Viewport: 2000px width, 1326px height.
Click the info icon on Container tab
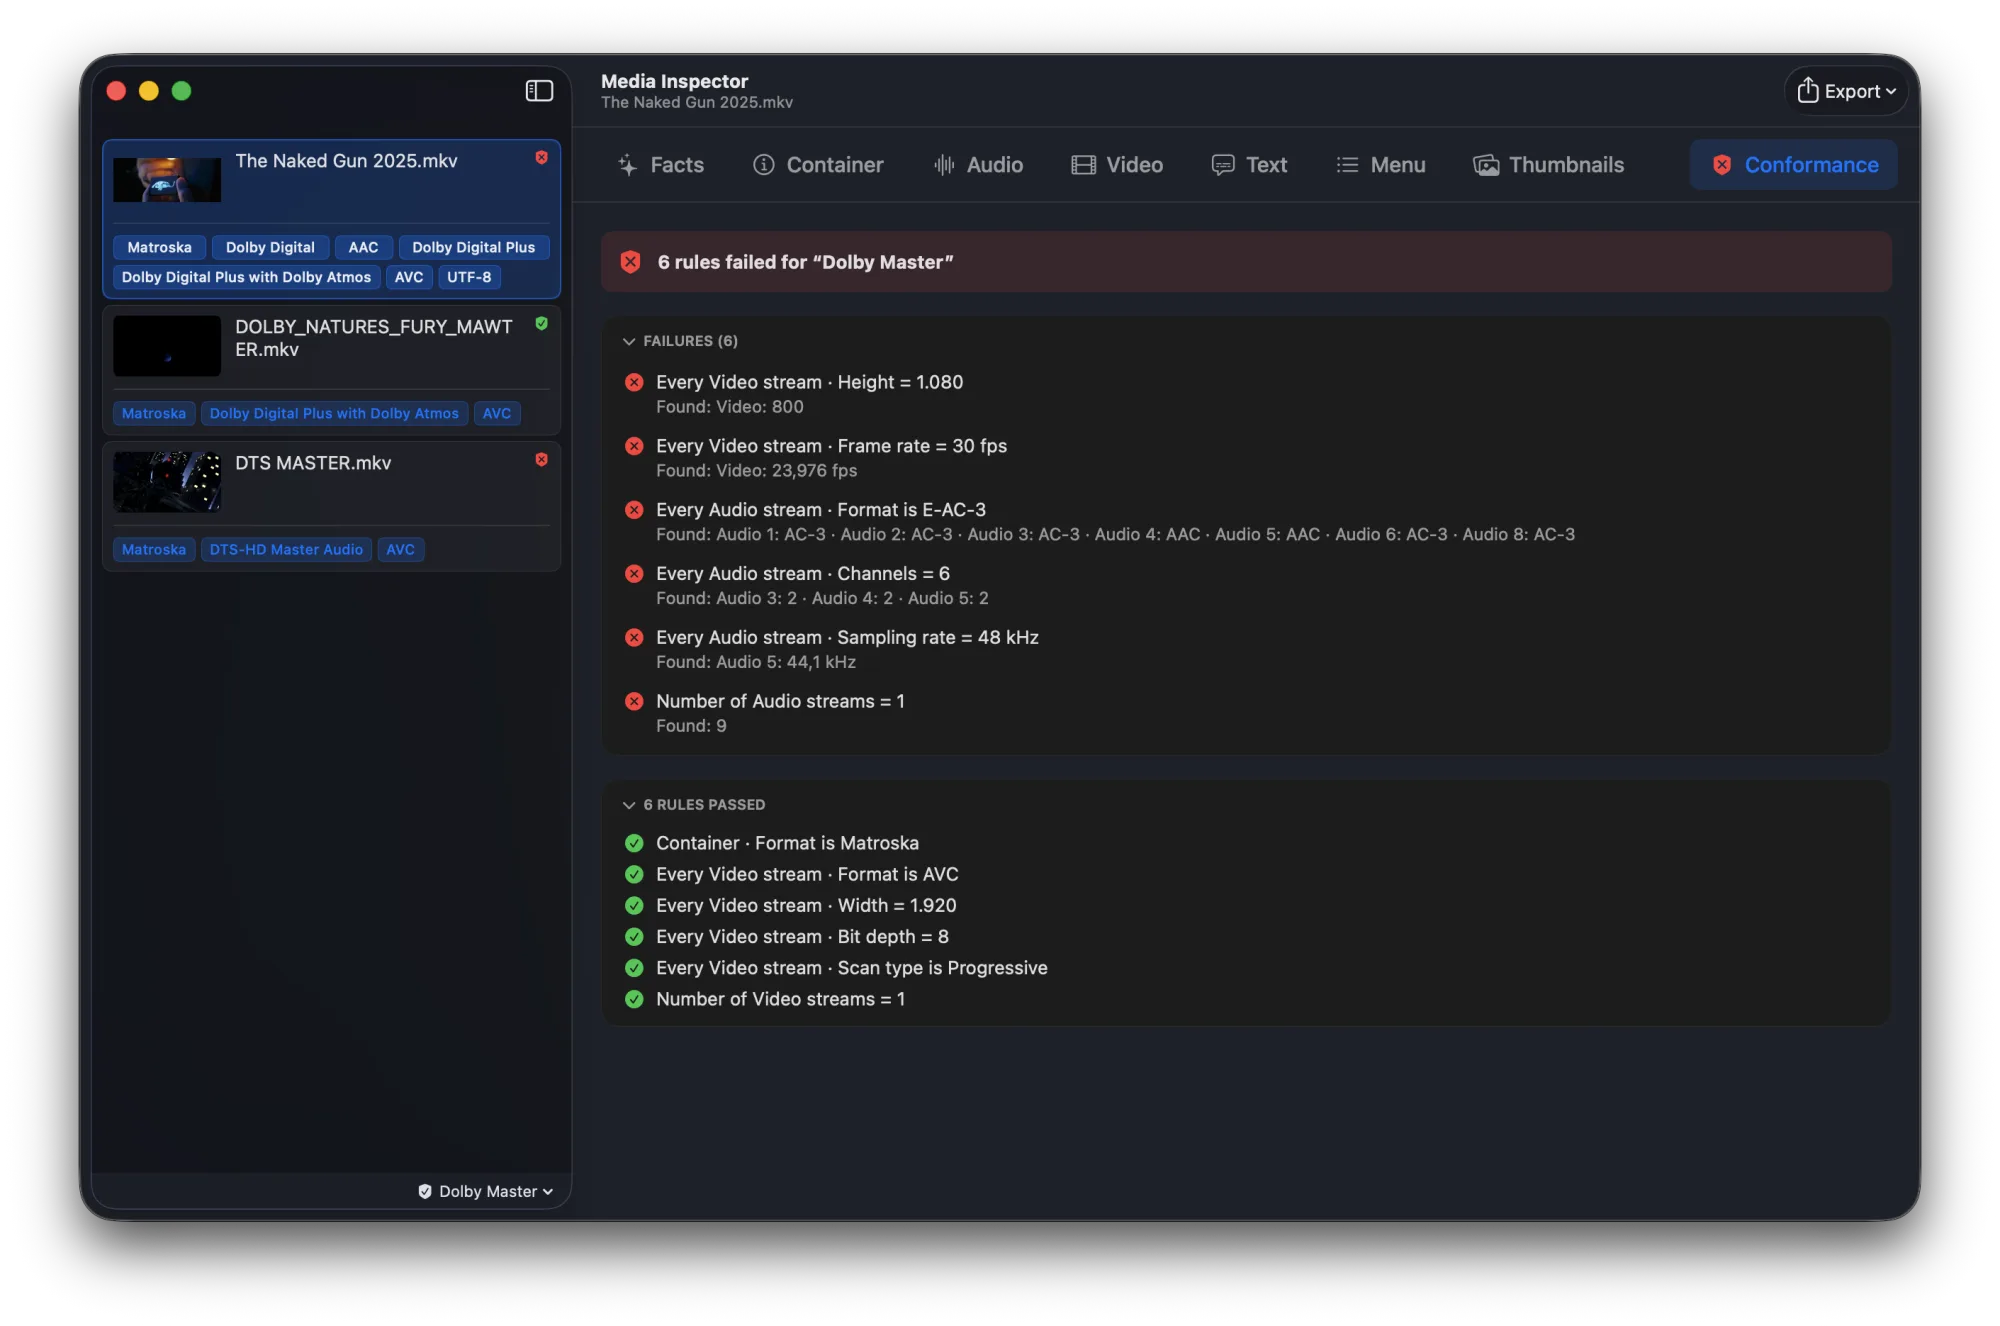pyautogui.click(x=764, y=165)
